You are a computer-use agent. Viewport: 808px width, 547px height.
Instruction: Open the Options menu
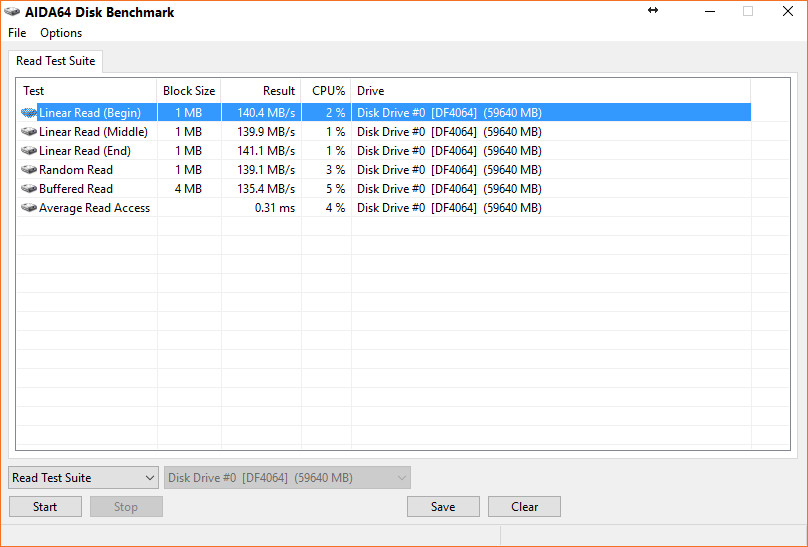[61, 33]
